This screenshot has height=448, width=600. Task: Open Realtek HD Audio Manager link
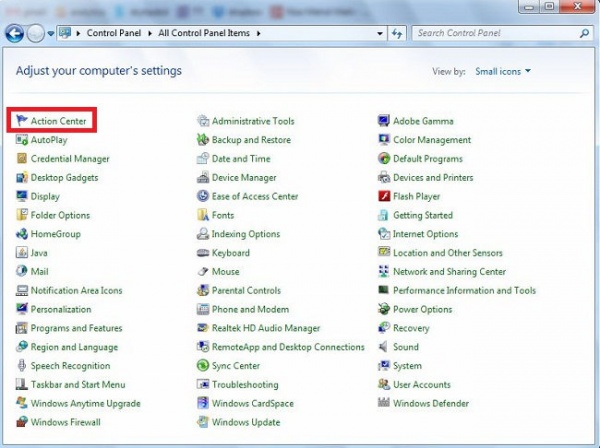coord(266,328)
